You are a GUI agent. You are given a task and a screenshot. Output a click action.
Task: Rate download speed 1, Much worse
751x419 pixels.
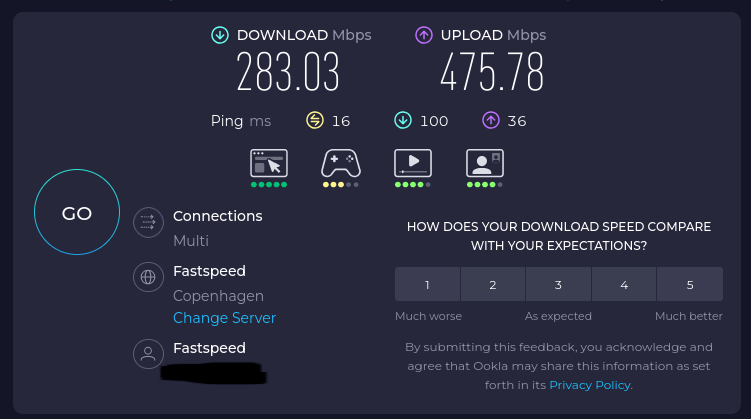tap(427, 284)
